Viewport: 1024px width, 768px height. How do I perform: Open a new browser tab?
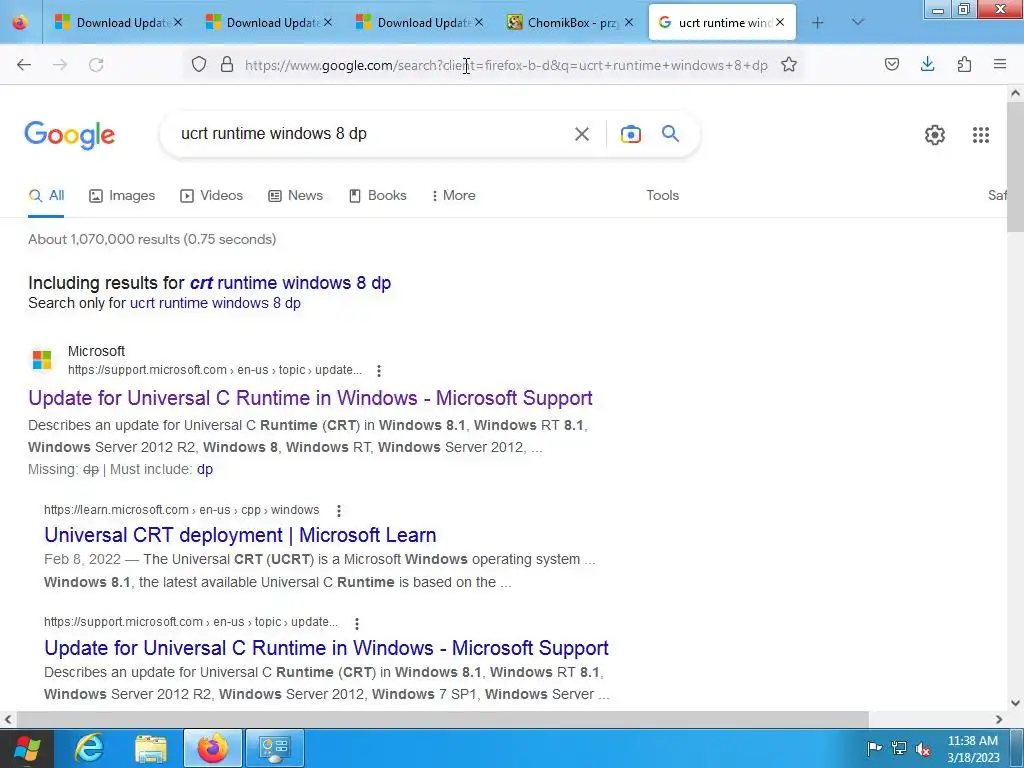pyautogui.click(x=818, y=23)
